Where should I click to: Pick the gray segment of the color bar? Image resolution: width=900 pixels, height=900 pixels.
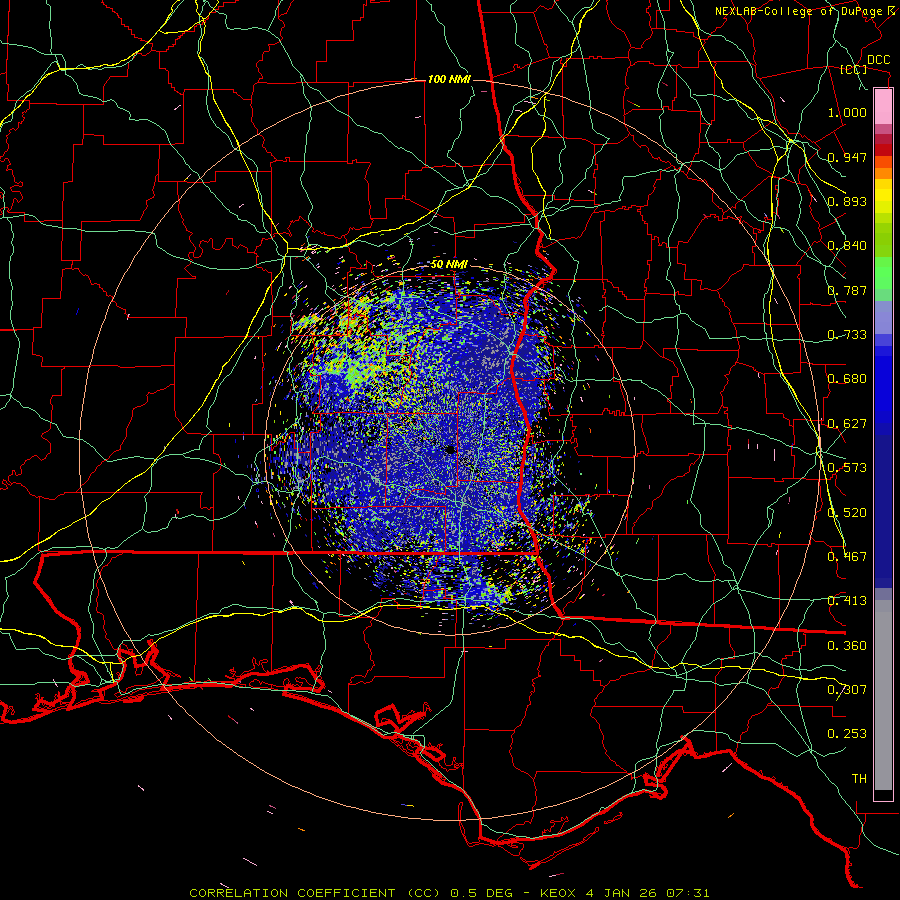[883, 695]
